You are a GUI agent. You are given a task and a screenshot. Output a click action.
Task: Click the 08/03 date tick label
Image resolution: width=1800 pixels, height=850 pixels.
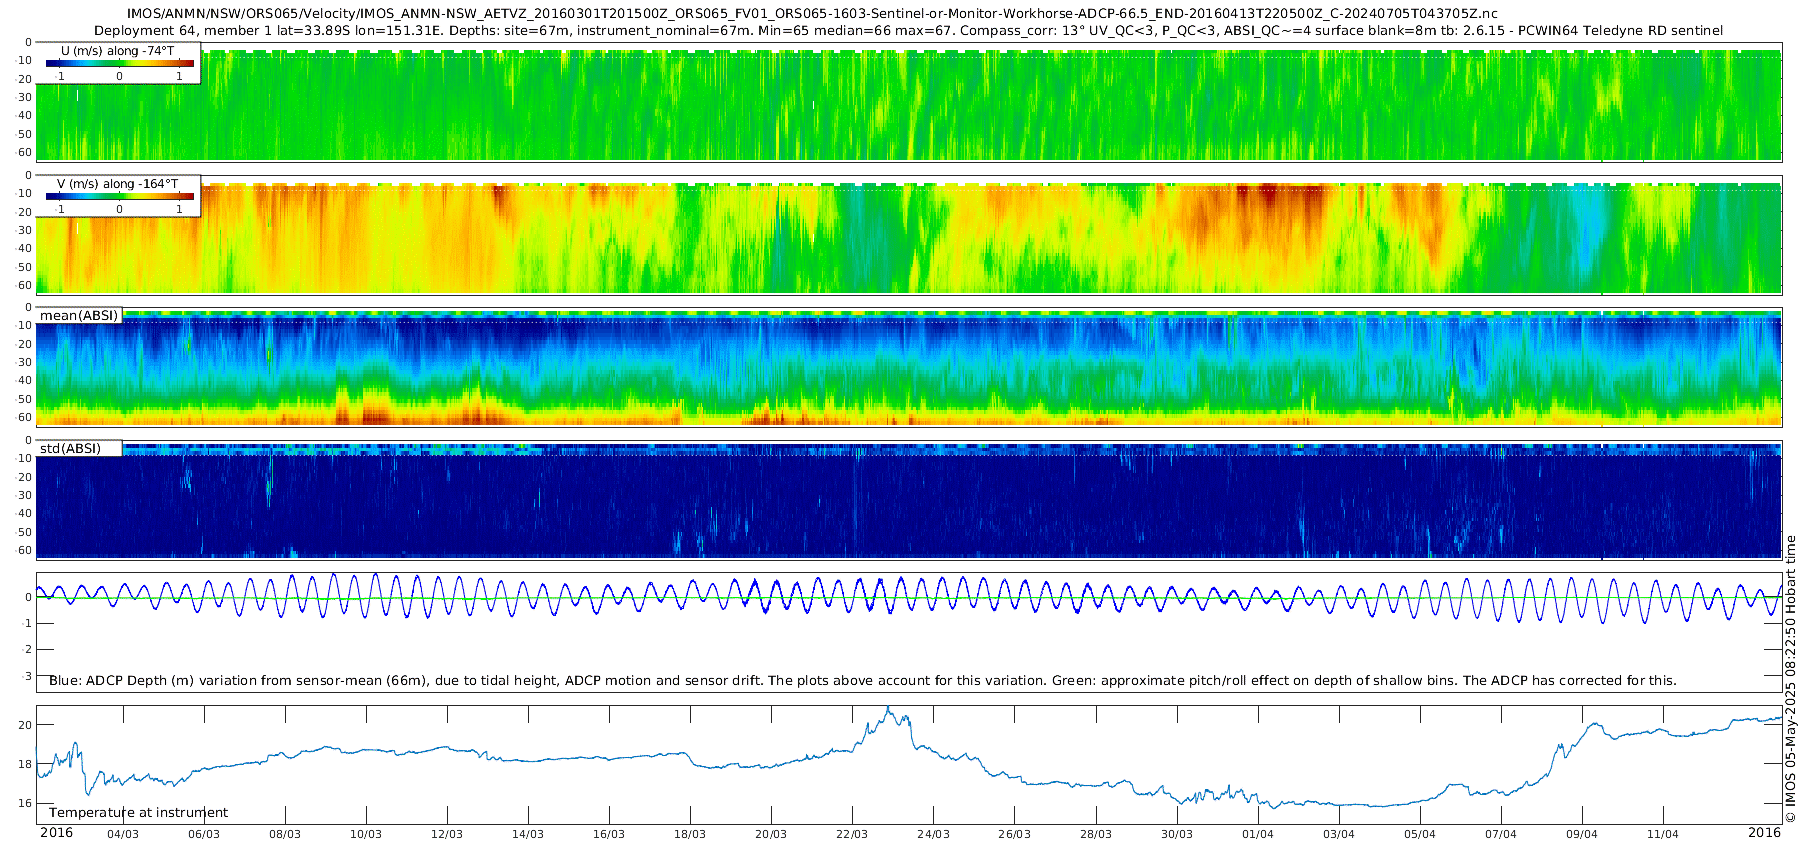[285, 834]
